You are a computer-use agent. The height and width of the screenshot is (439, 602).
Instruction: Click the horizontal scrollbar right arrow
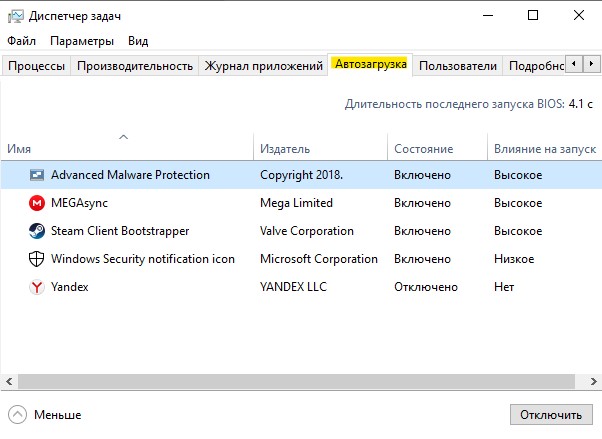click(593, 382)
